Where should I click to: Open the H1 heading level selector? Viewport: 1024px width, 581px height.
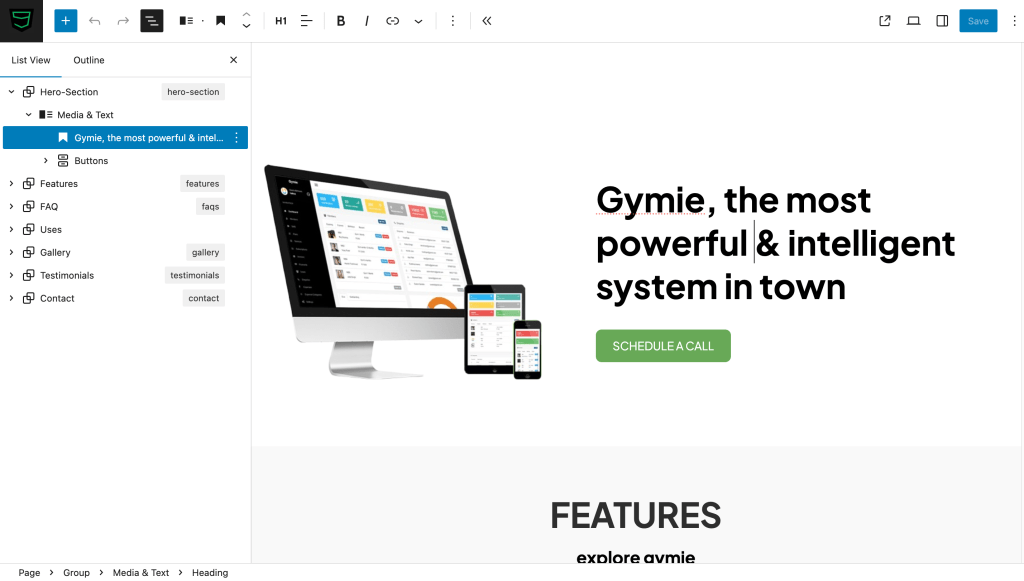[281, 21]
